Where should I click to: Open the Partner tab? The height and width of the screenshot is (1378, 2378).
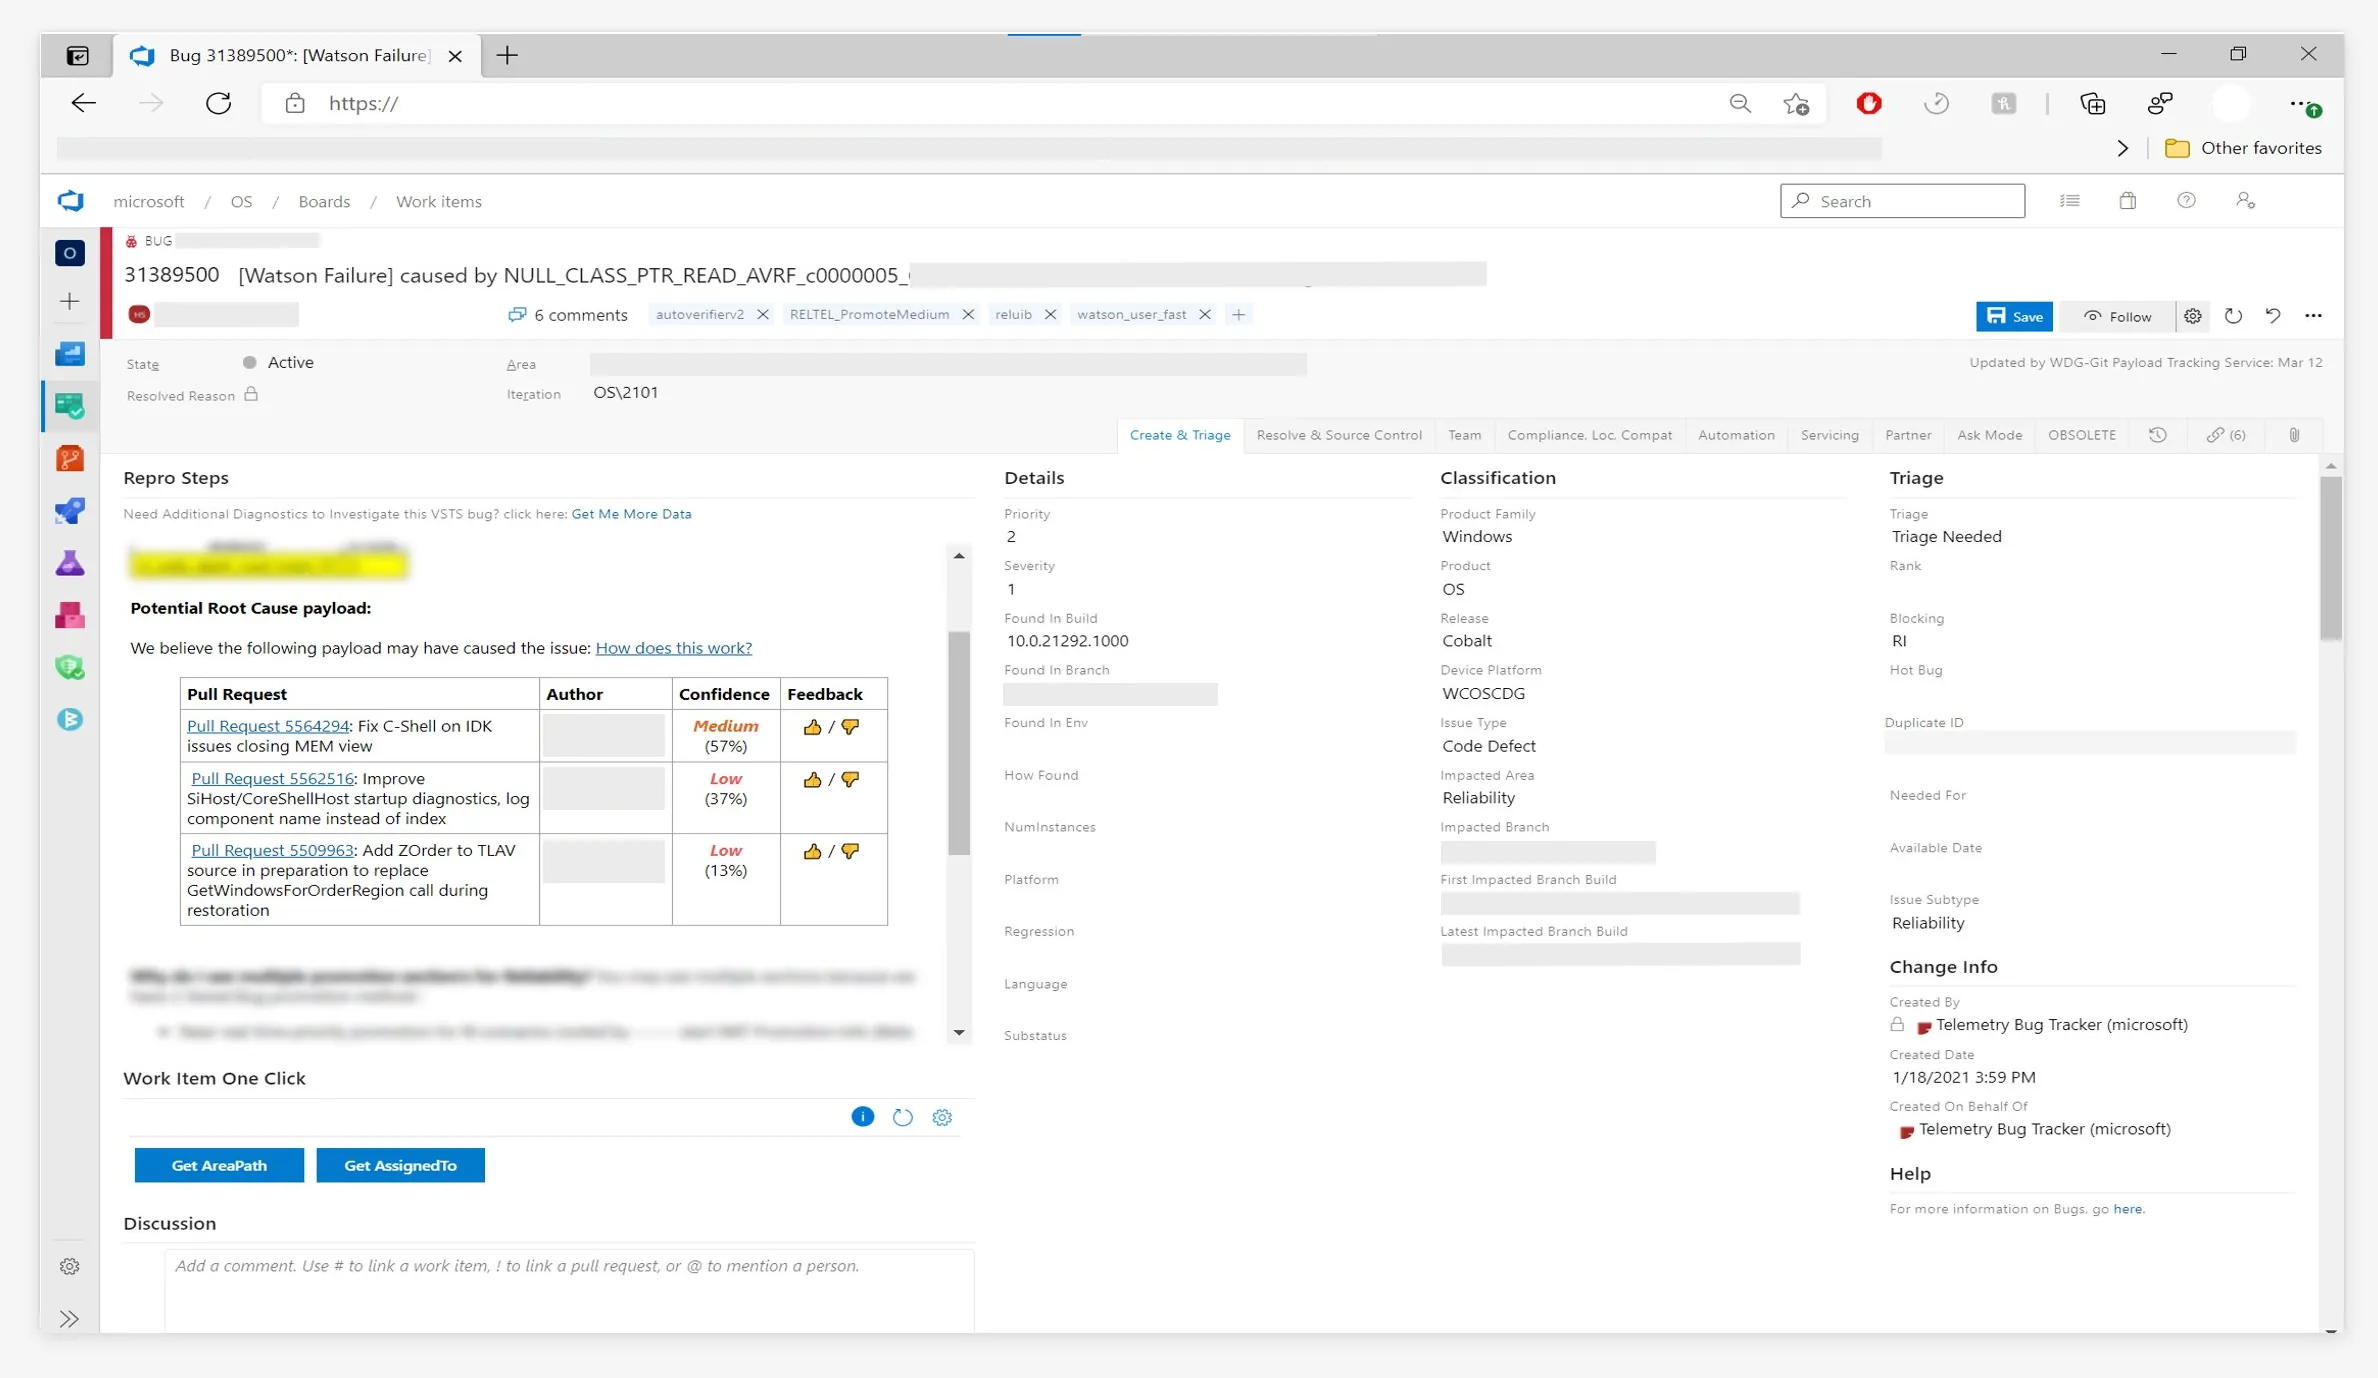click(1907, 435)
